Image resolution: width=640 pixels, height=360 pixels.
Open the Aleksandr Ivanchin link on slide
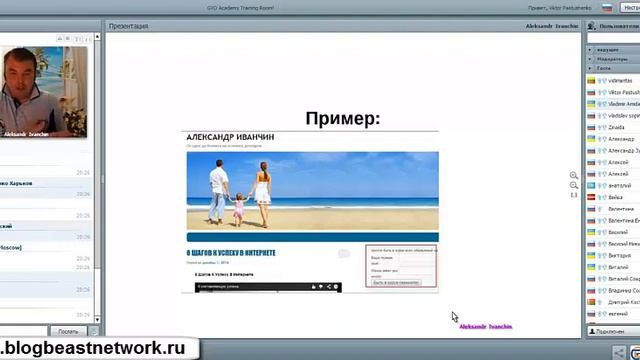click(x=486, y=327)
